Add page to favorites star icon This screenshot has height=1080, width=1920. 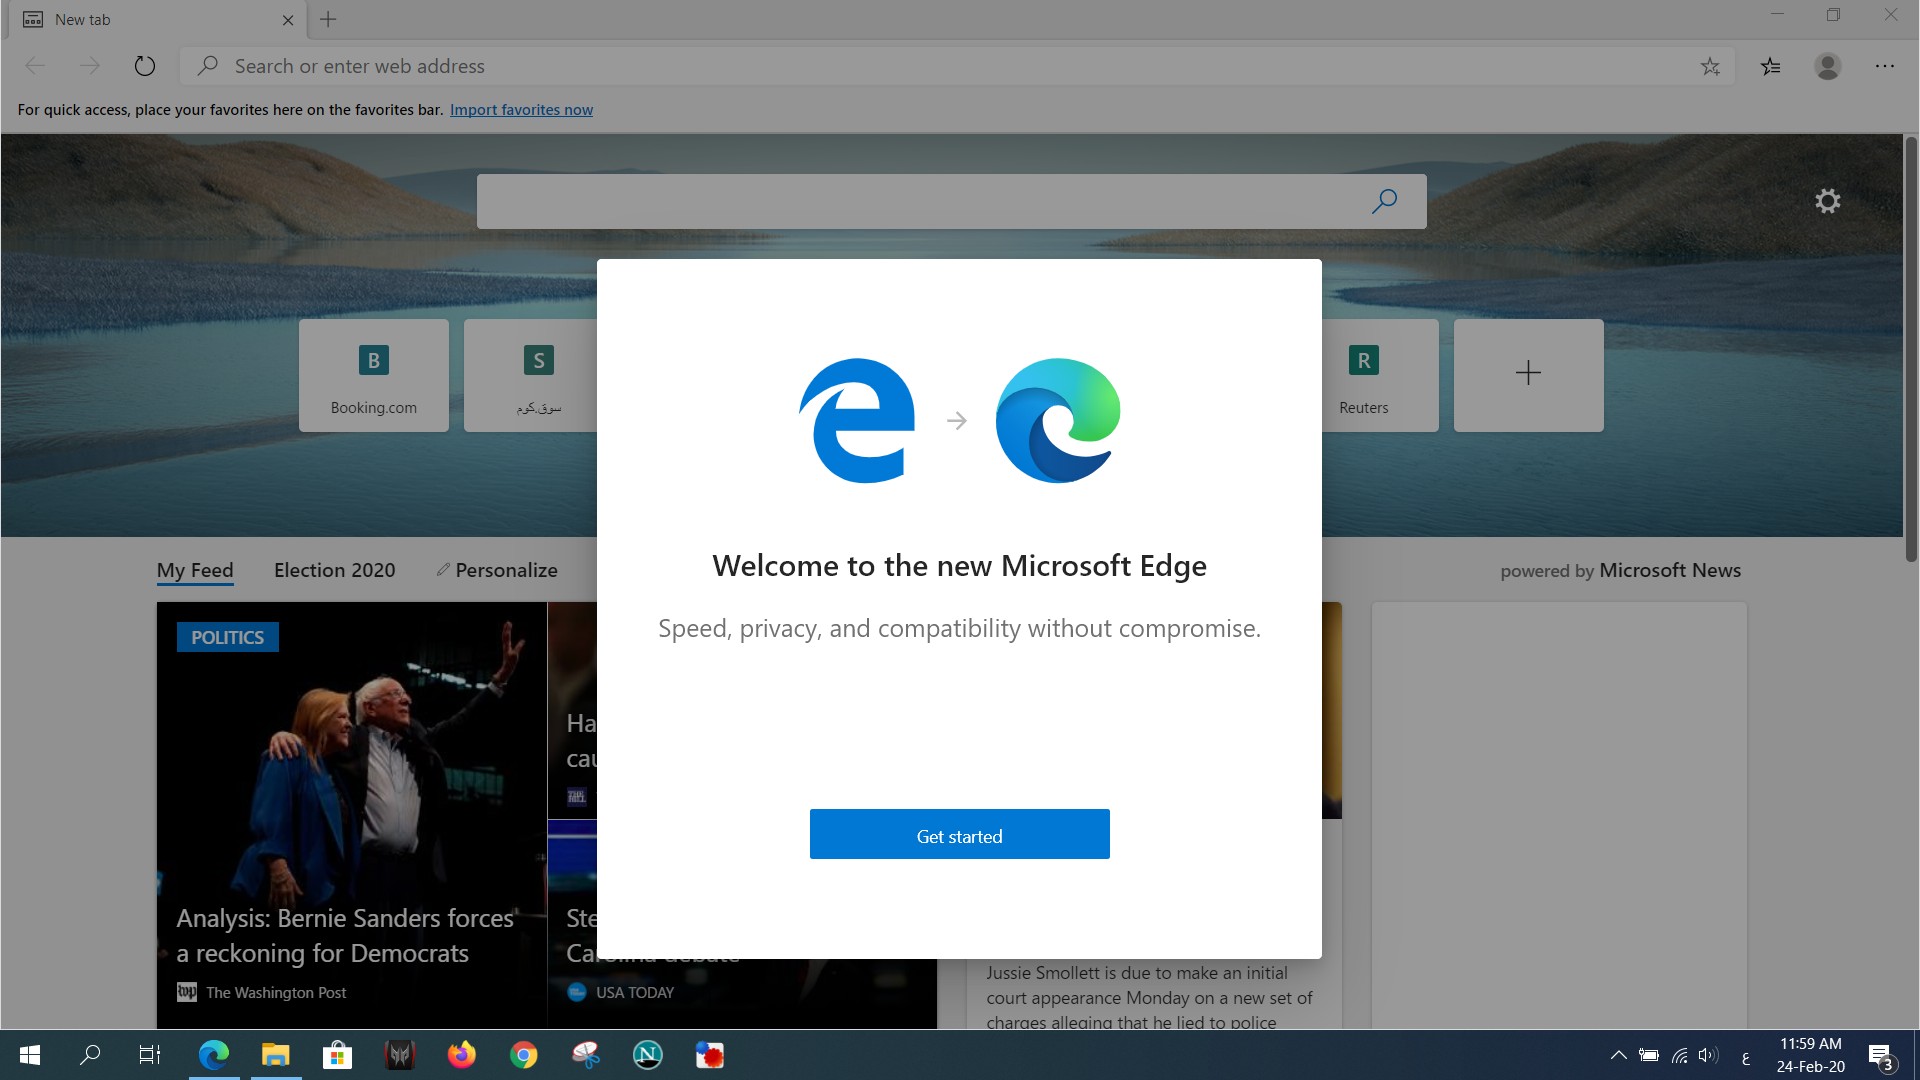point(1710,66)
